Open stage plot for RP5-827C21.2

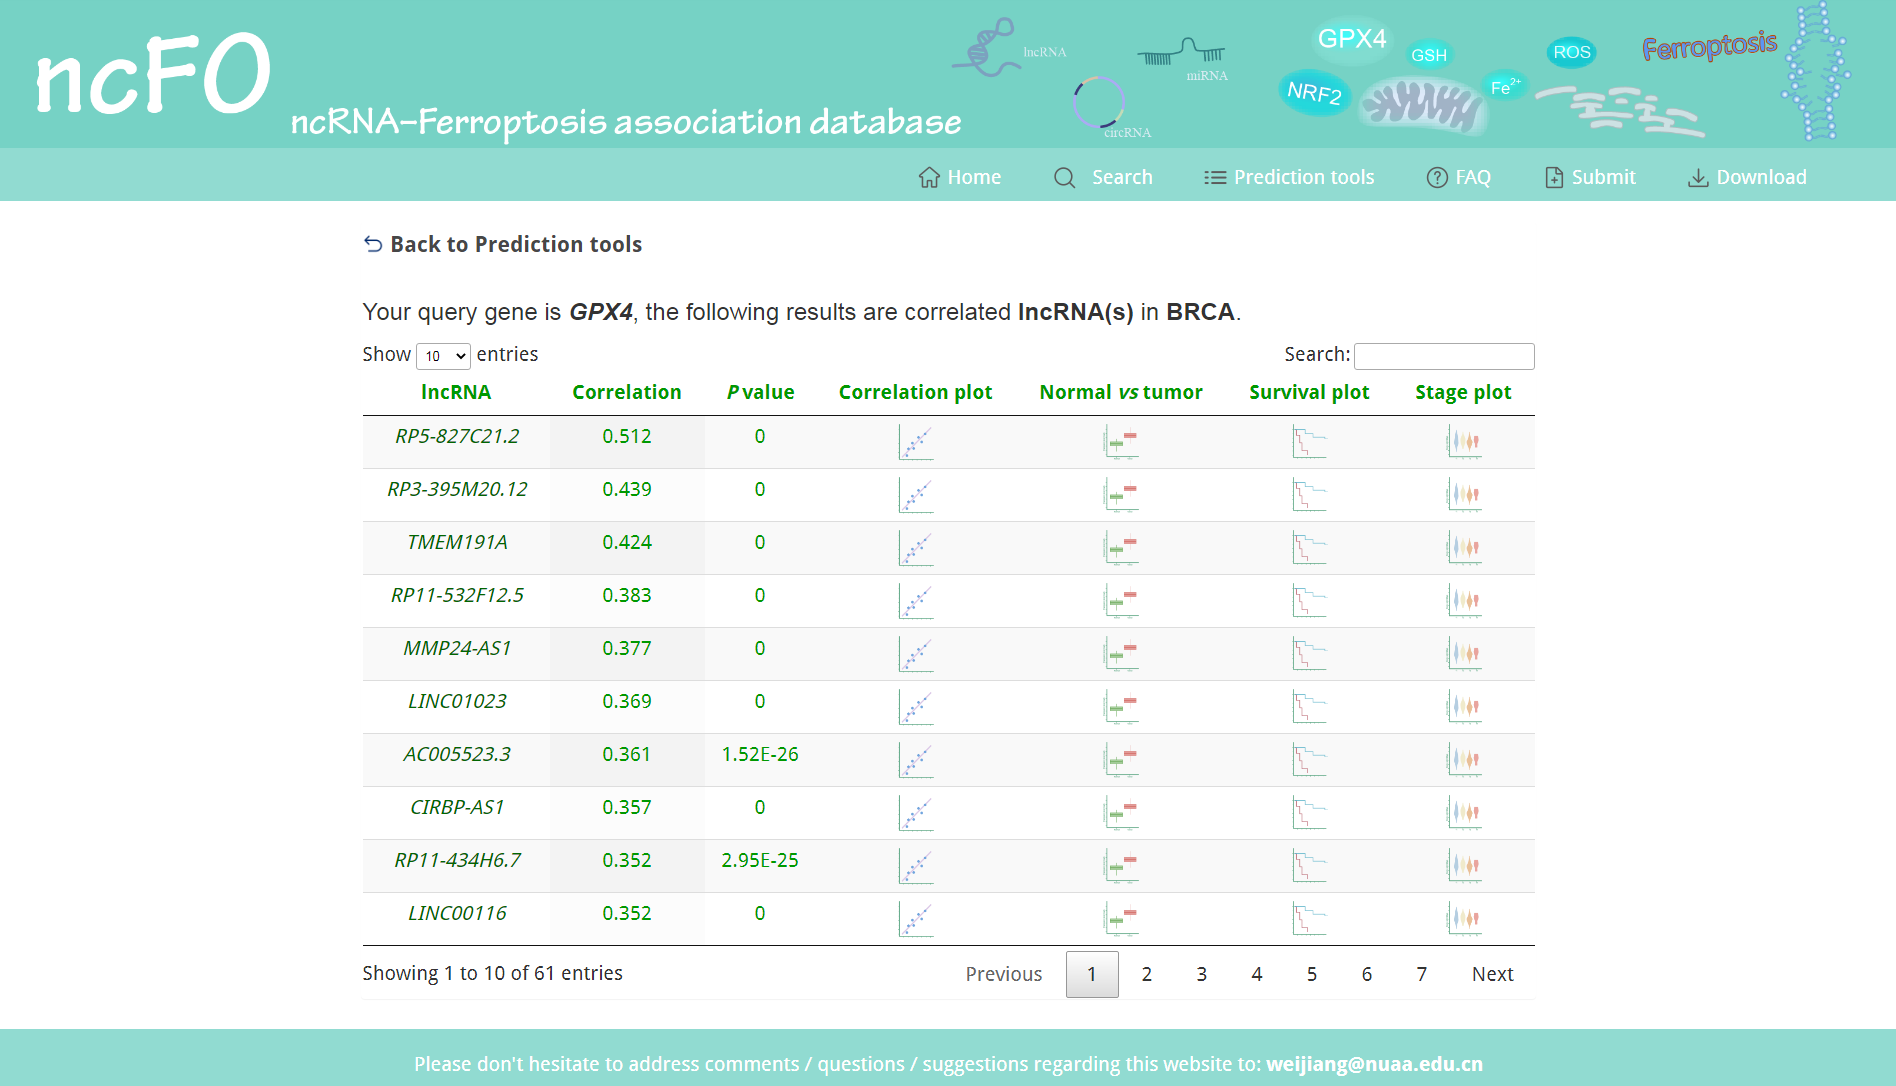1464,442
